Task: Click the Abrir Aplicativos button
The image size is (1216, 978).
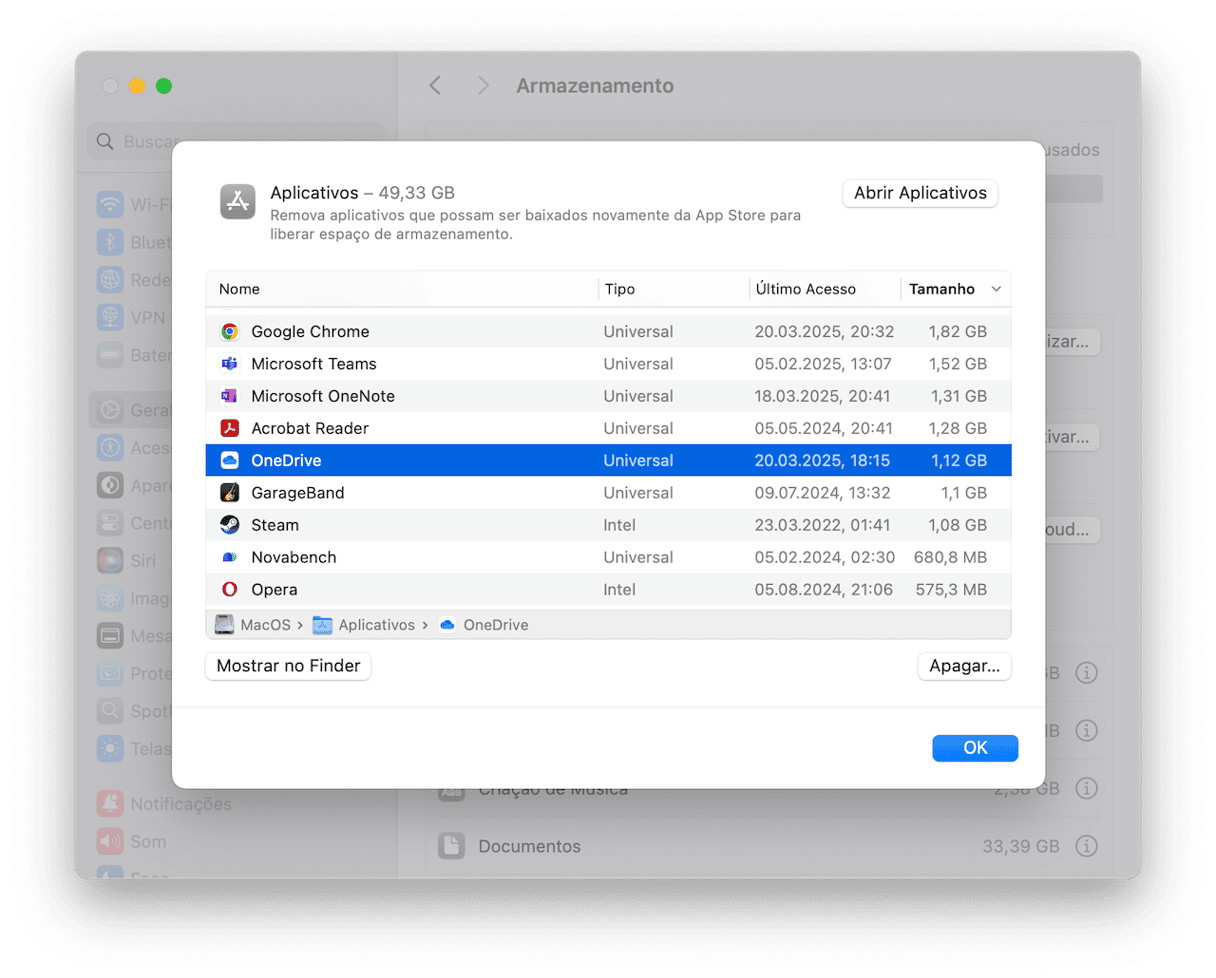Action: [x=920, y=193]
